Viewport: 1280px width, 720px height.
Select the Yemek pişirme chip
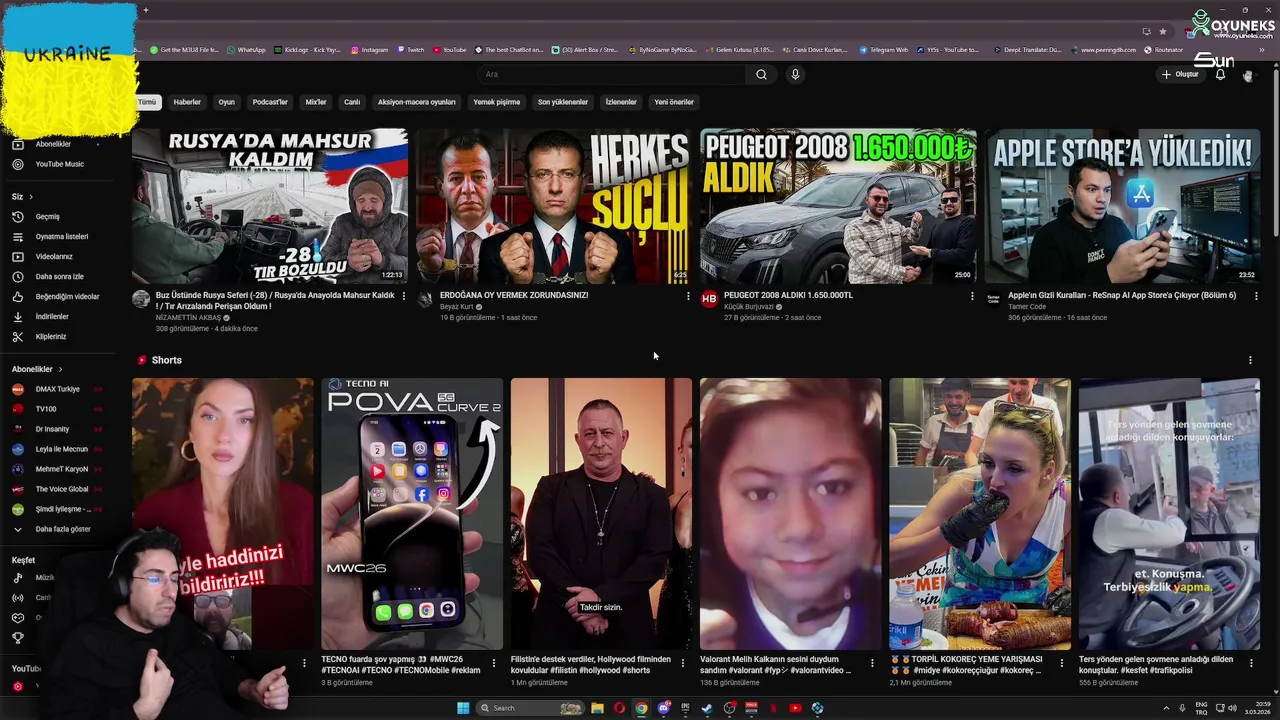tap(497, 102)
